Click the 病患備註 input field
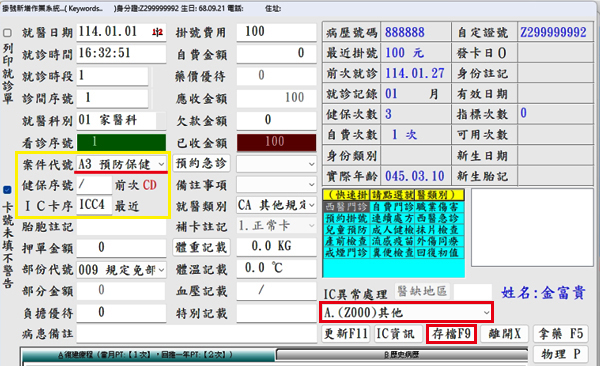The width and height of the screenshot is (600, 366). 196,334
